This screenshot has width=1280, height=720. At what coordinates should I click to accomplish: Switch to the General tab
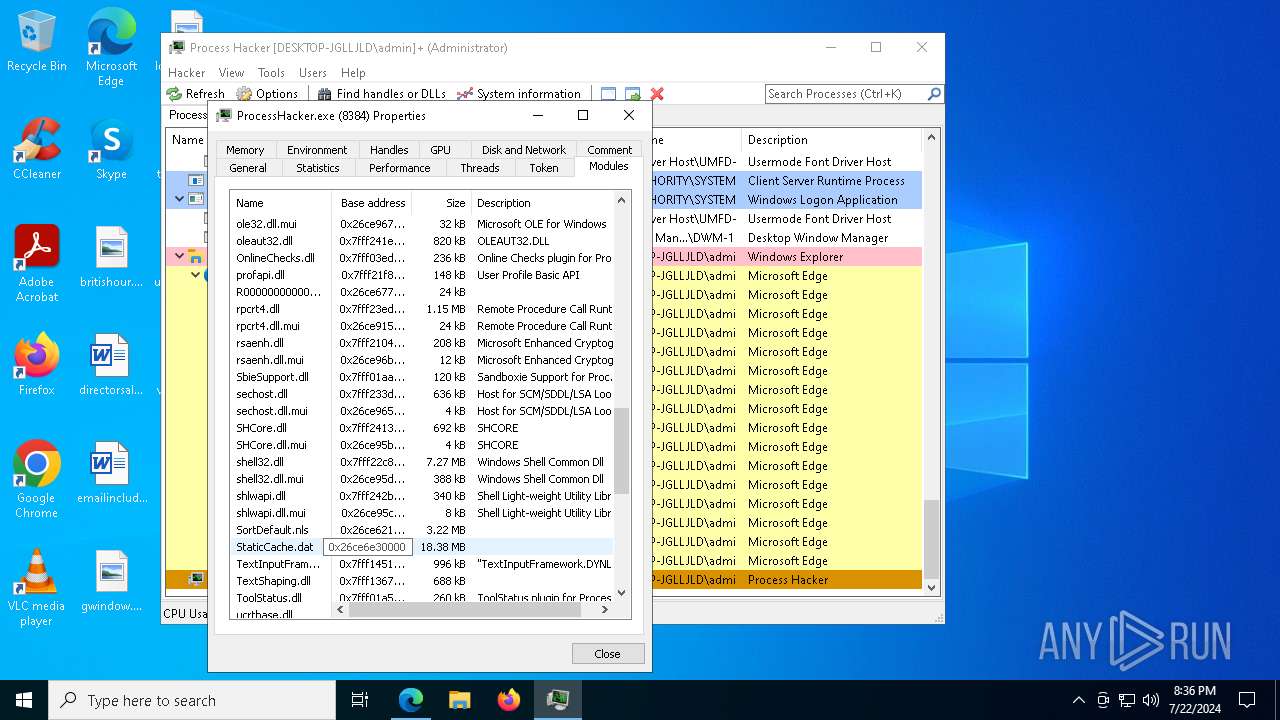[248, 168]
